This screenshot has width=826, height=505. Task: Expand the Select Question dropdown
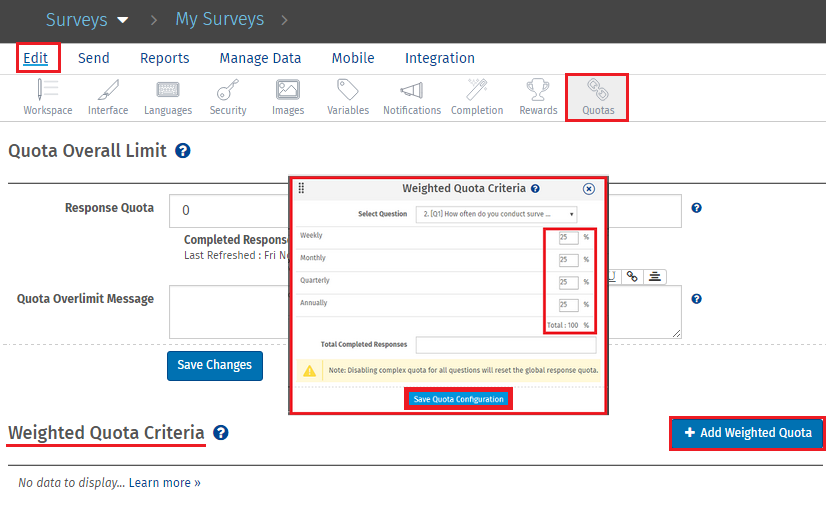point(496,214)
